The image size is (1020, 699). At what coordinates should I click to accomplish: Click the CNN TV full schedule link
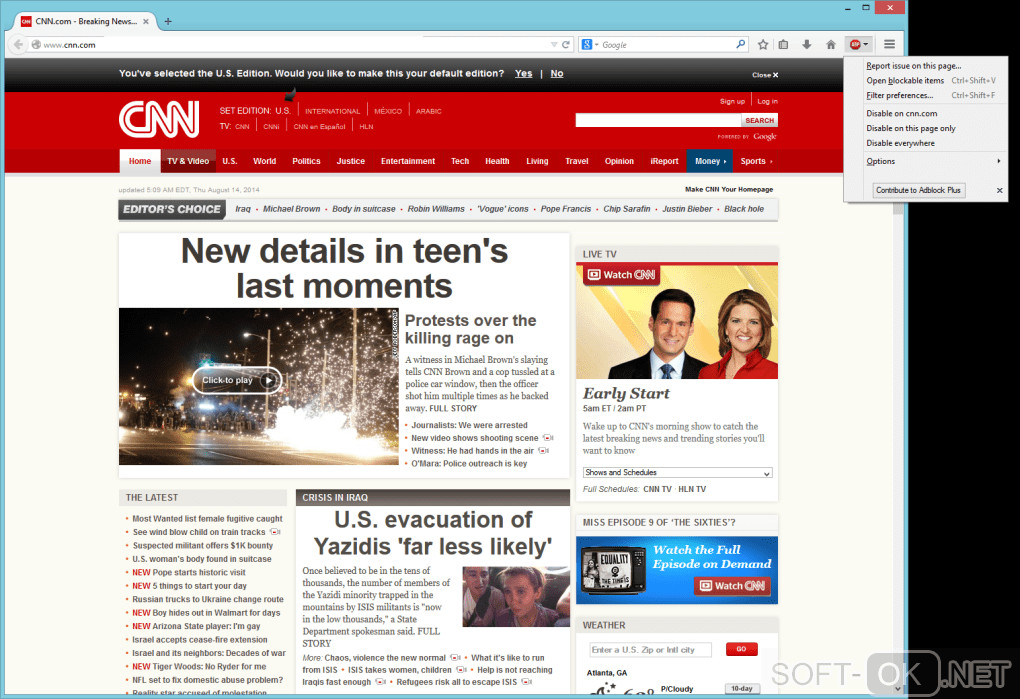pos(657,490)
